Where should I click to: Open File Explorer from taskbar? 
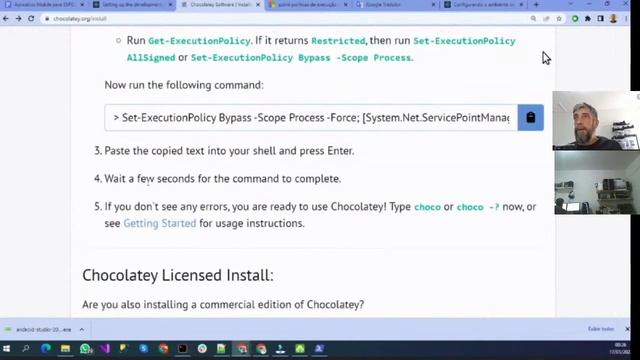tap(65, 349)
